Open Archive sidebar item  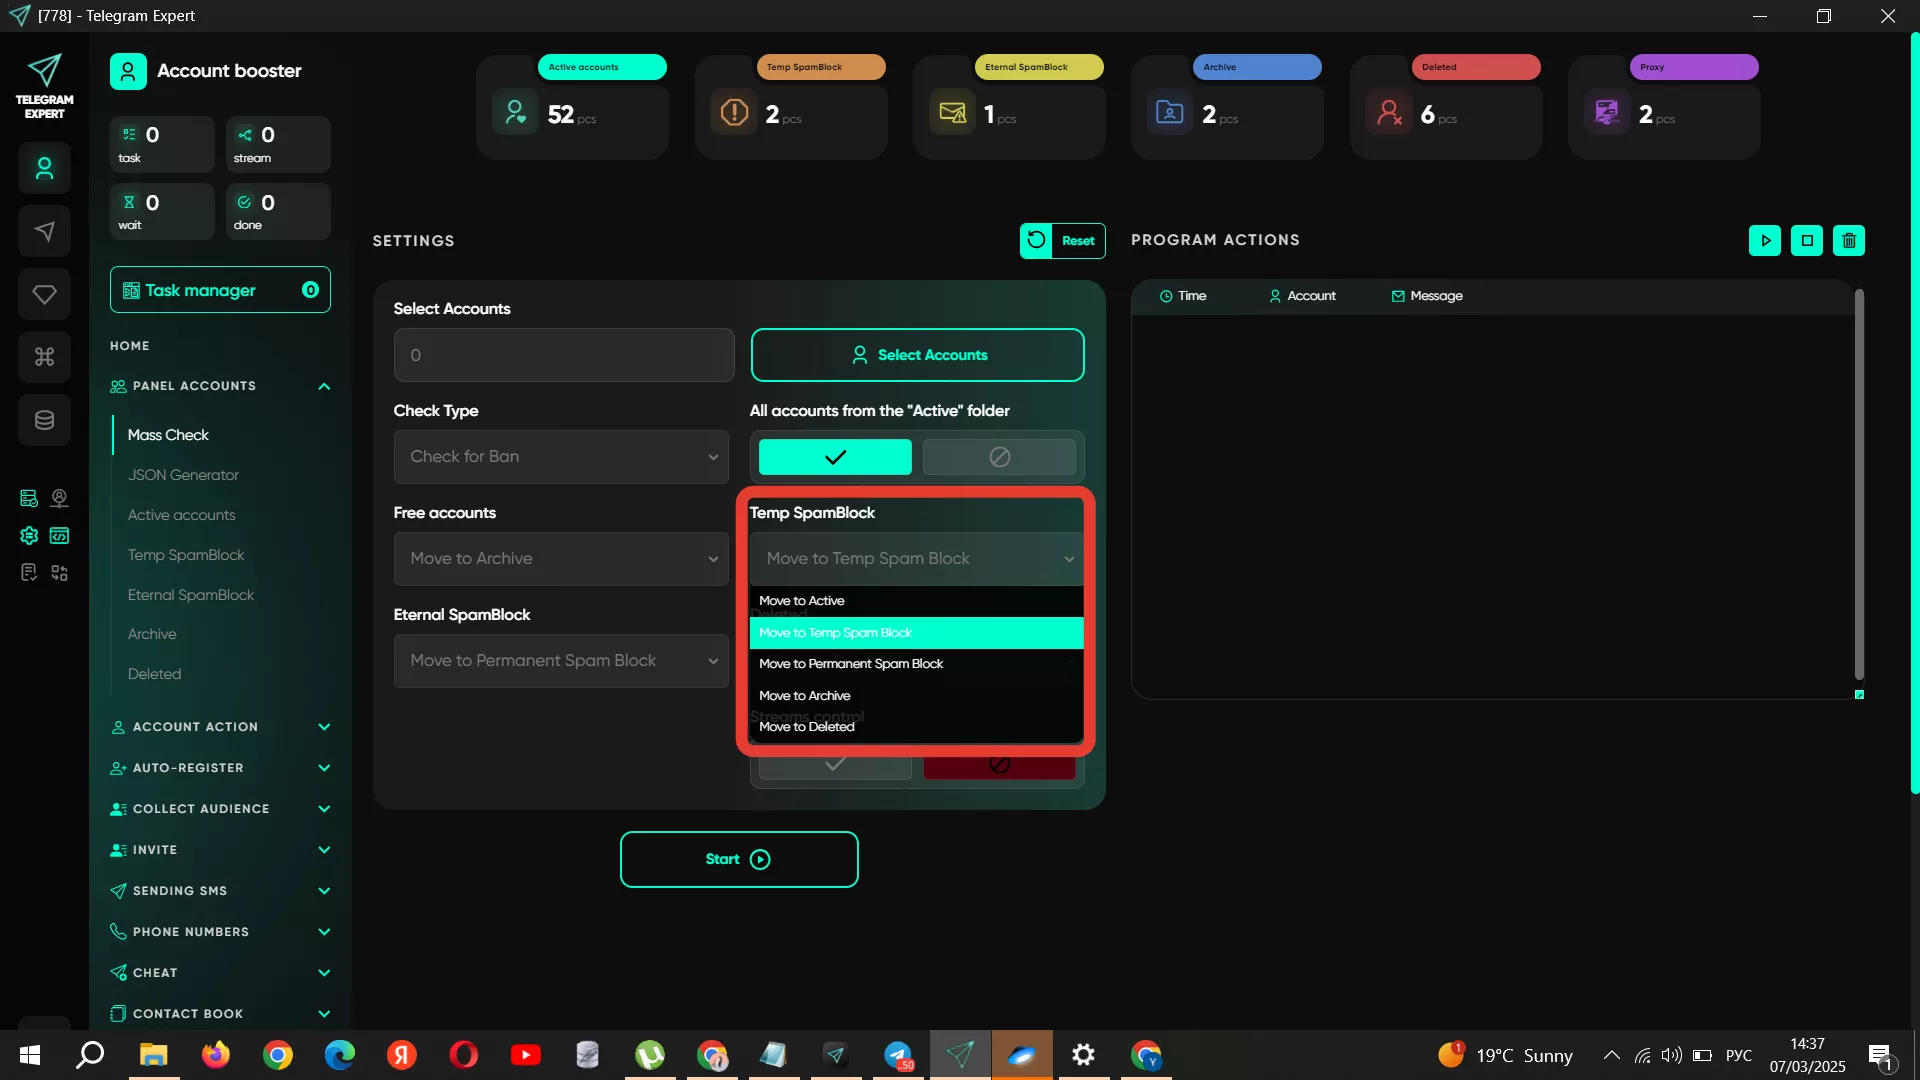pos(152,634)
